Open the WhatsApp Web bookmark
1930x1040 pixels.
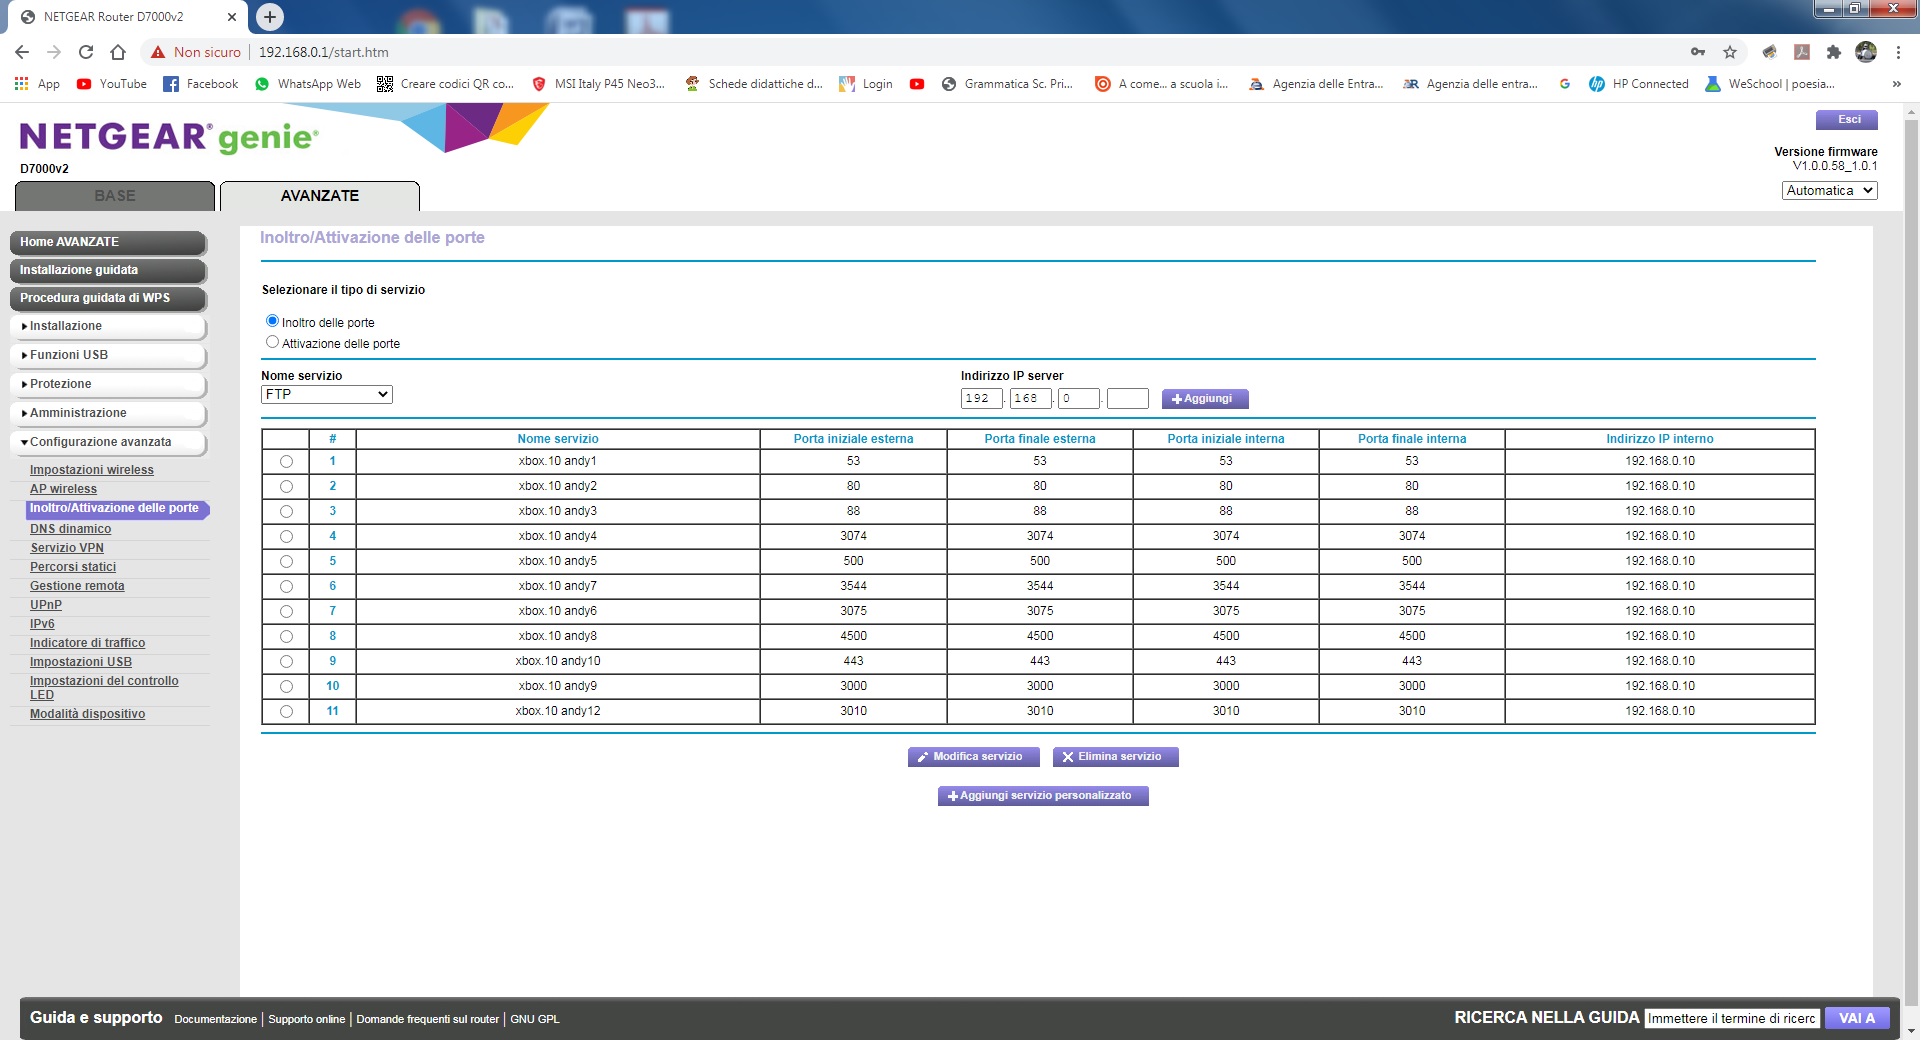[x=308, y=84]
